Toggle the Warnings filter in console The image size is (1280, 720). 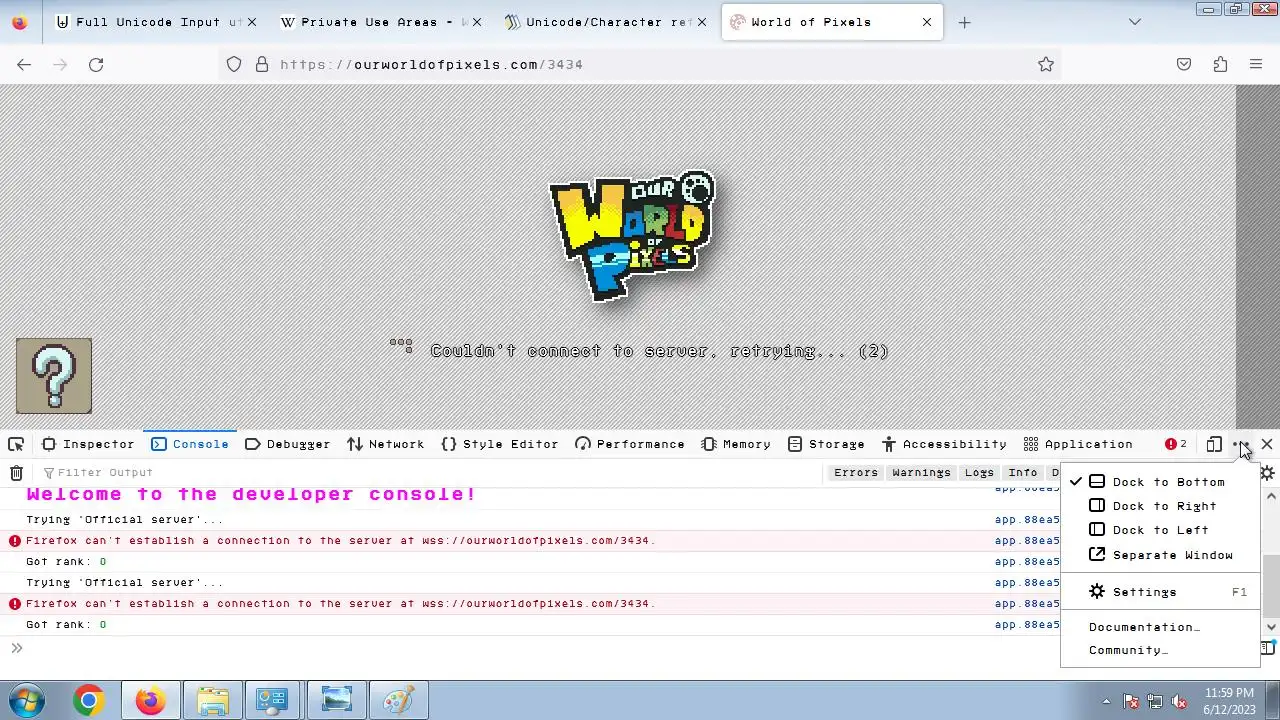click(x=921, y=473)
